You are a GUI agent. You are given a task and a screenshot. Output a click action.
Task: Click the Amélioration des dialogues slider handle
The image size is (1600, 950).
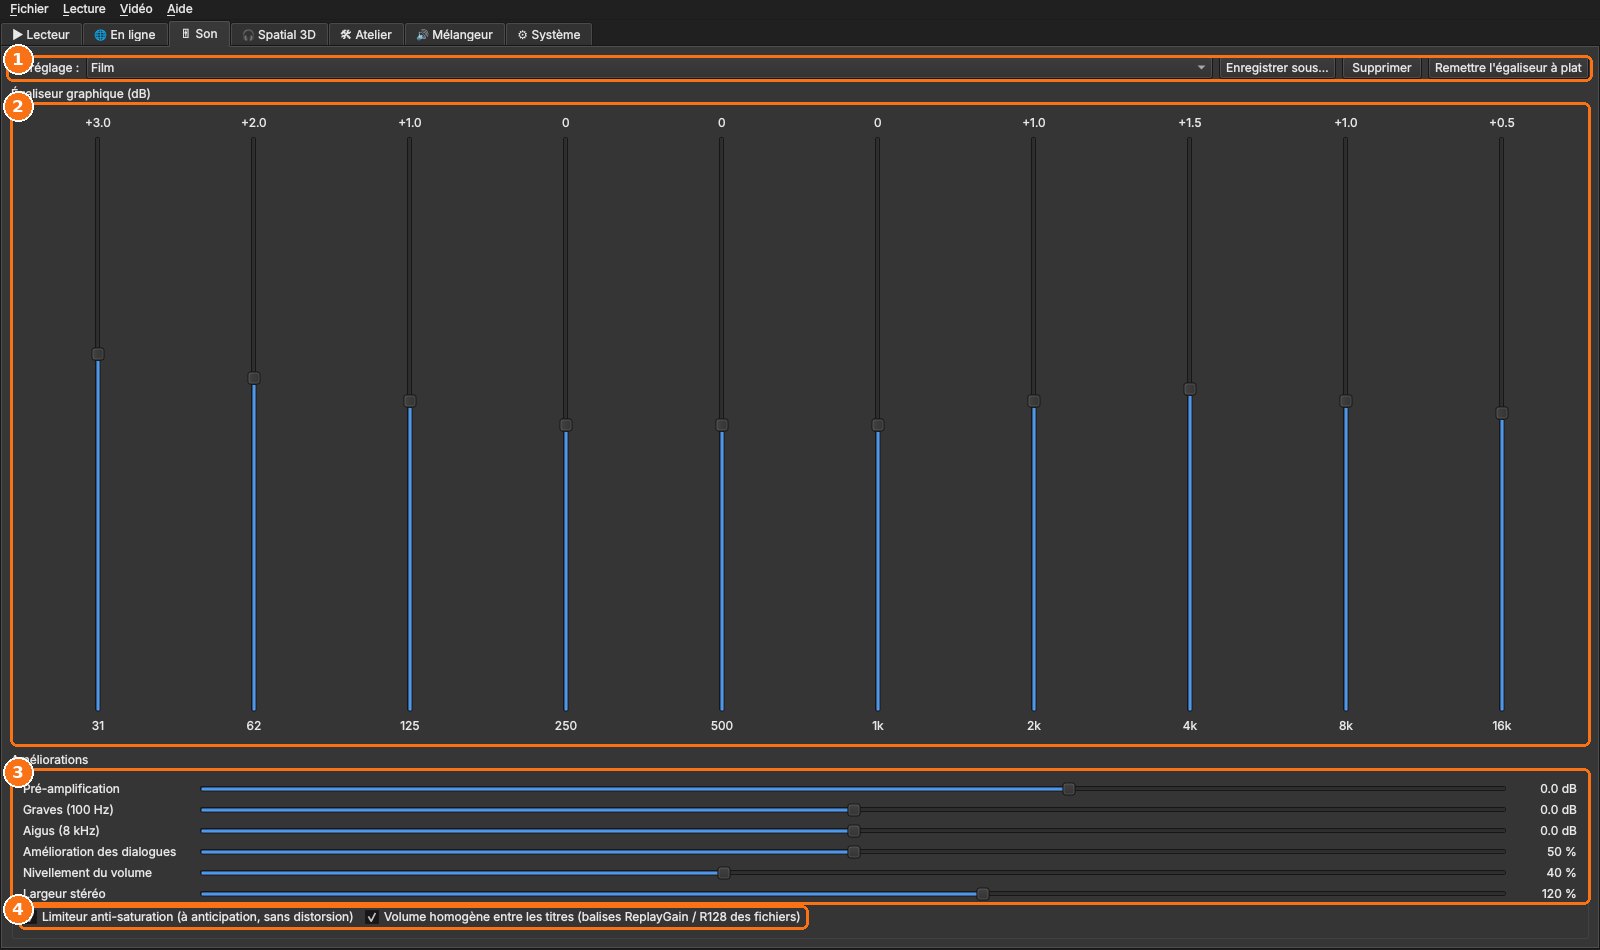coord(854,852)
